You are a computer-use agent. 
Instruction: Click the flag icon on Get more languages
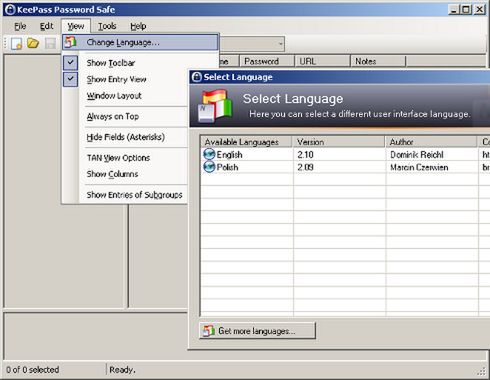pyautogui.click(x=209, y=331)
